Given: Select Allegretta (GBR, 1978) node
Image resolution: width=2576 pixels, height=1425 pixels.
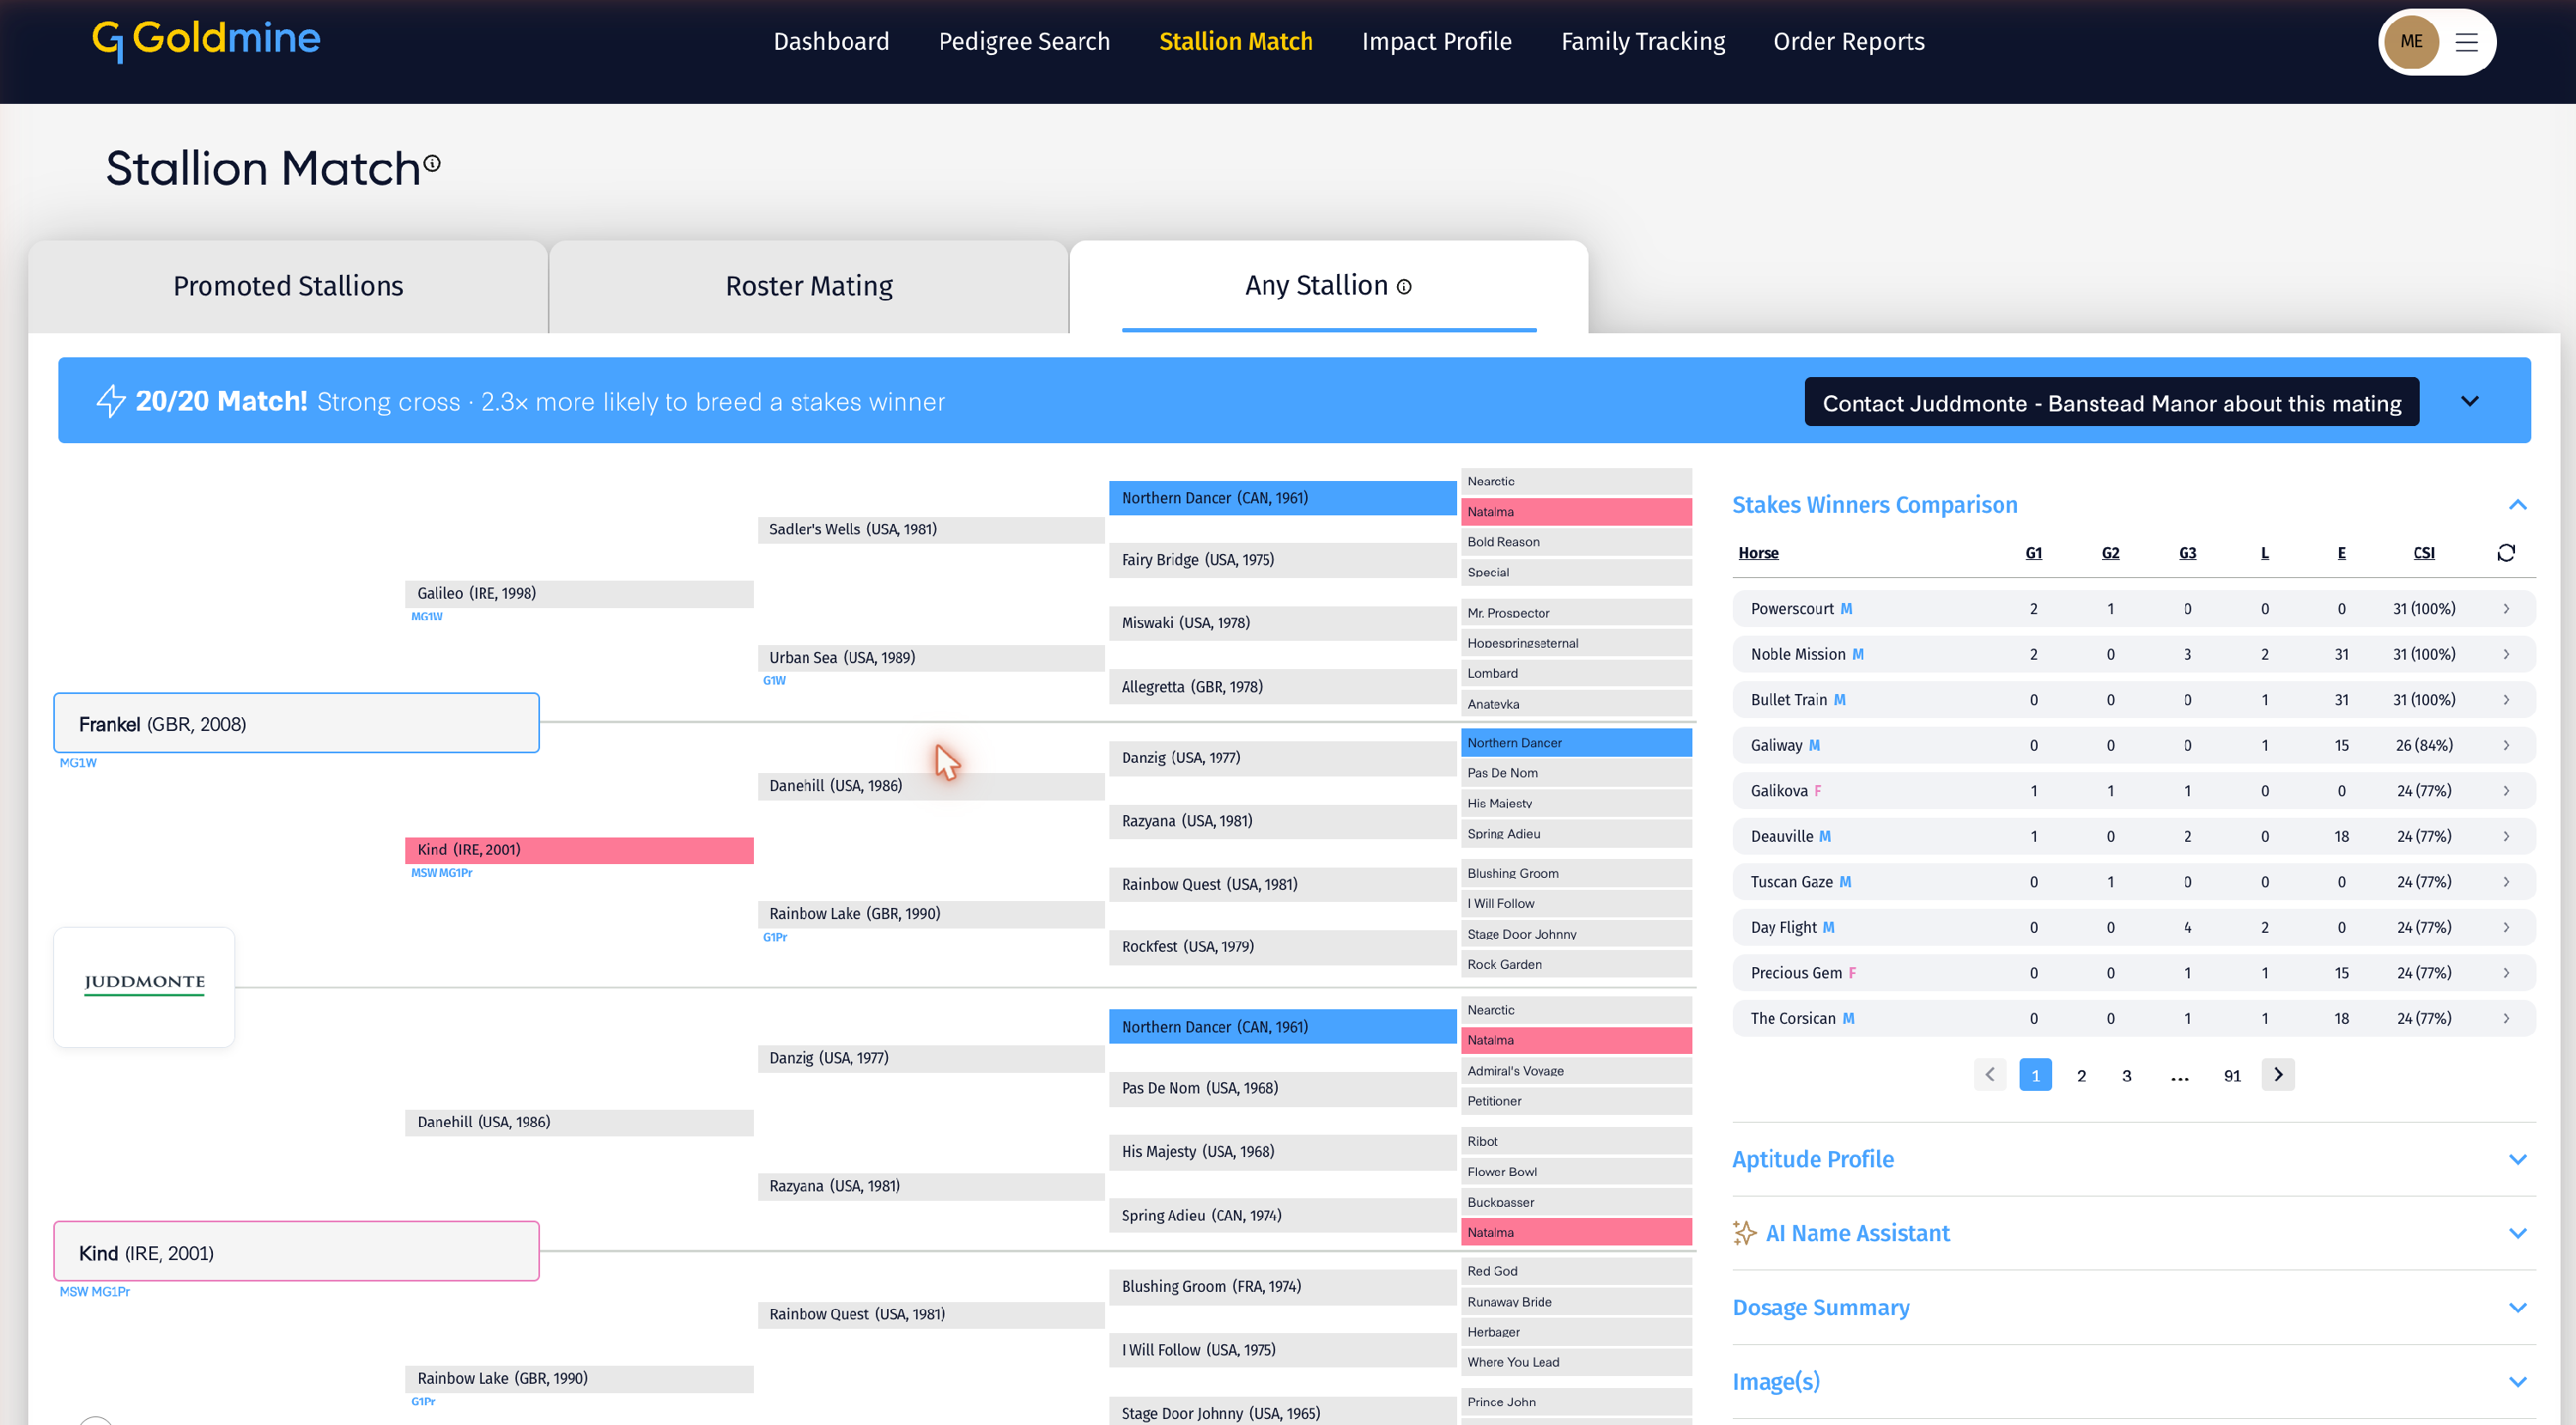Looking at the screenshot, I should pos(1282,687).
